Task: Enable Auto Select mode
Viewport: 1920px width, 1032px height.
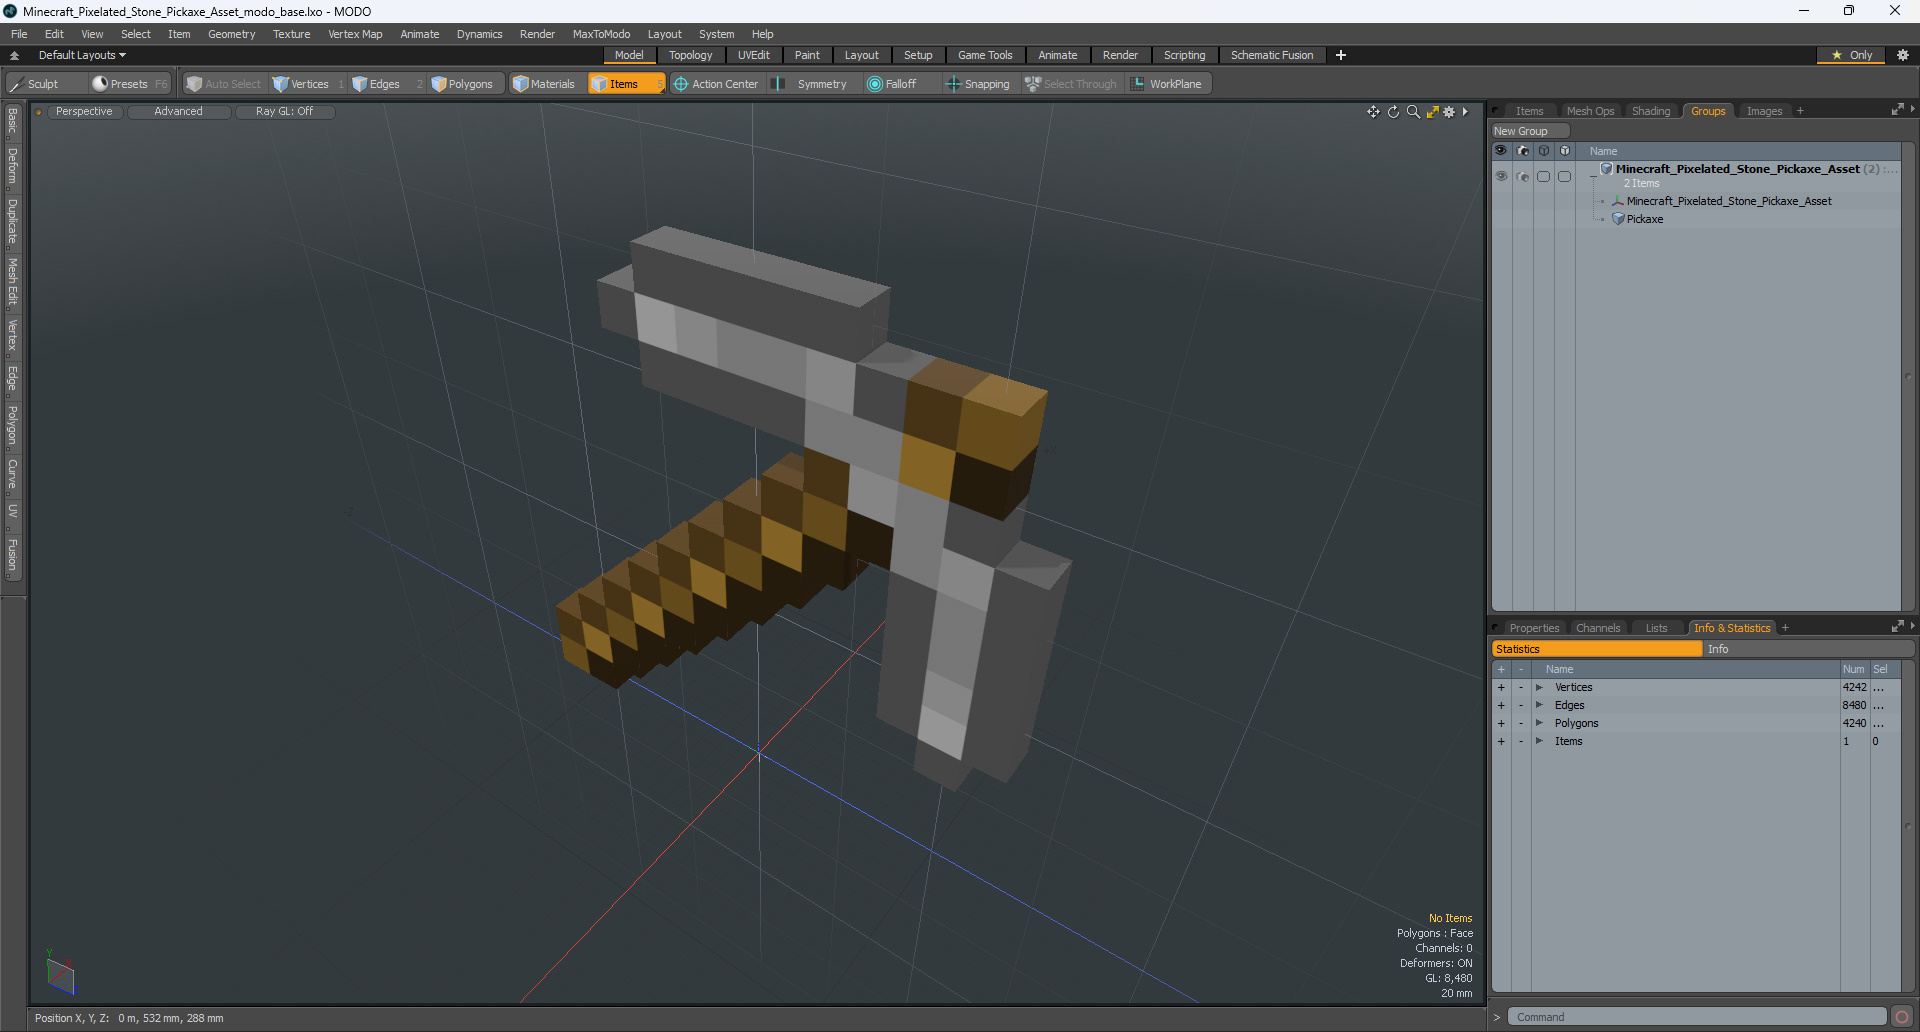Action: tap(224, 84)
